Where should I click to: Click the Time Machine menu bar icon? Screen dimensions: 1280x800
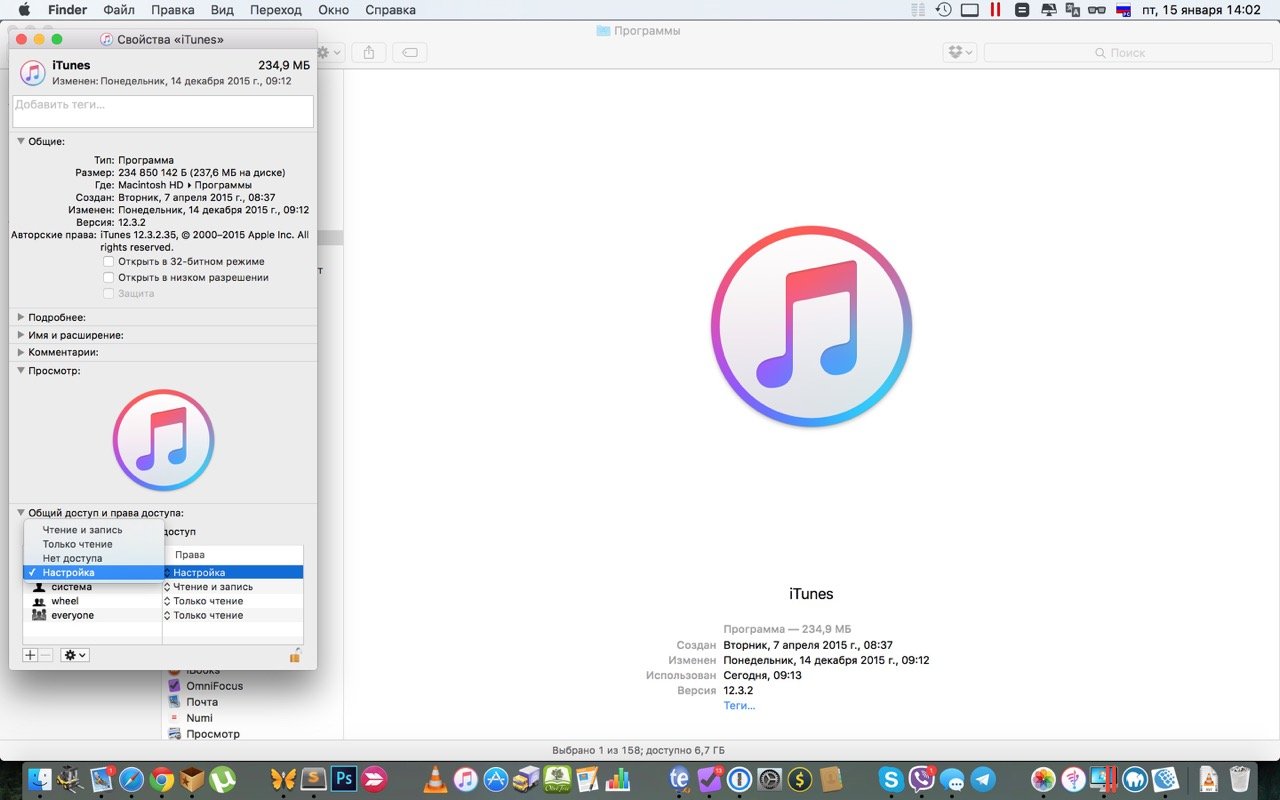943,10
